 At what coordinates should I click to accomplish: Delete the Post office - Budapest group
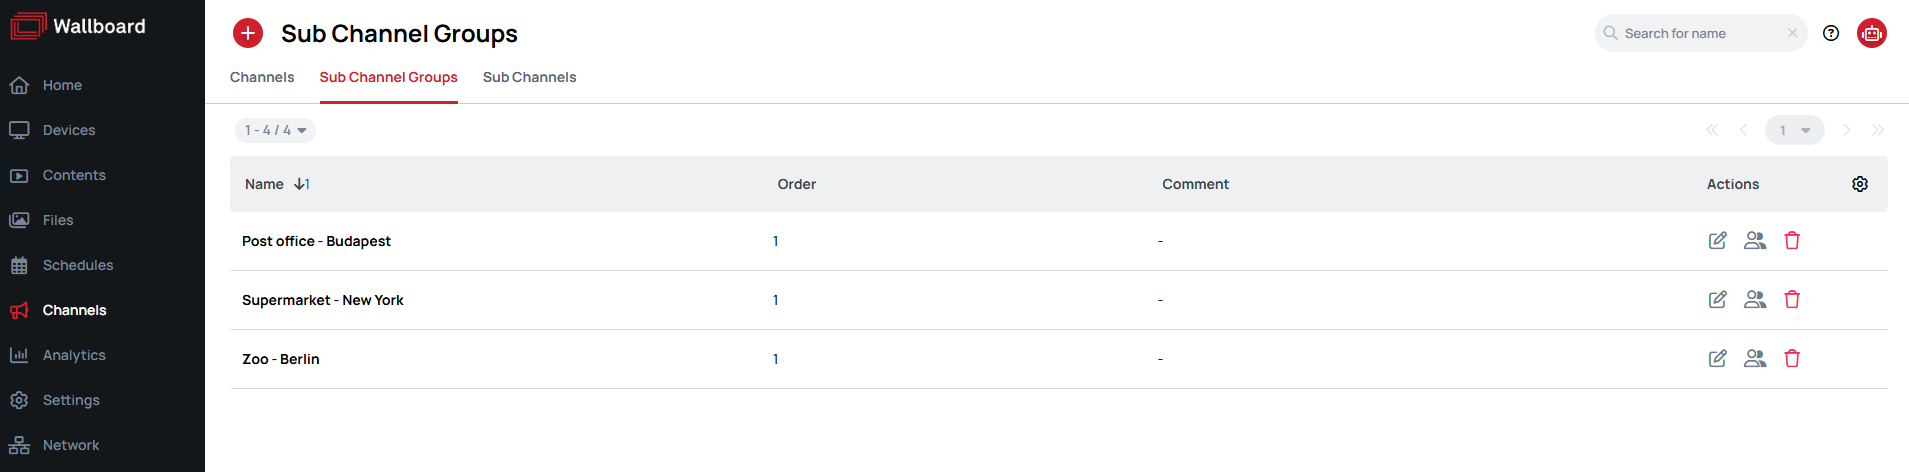[1792, 241]
